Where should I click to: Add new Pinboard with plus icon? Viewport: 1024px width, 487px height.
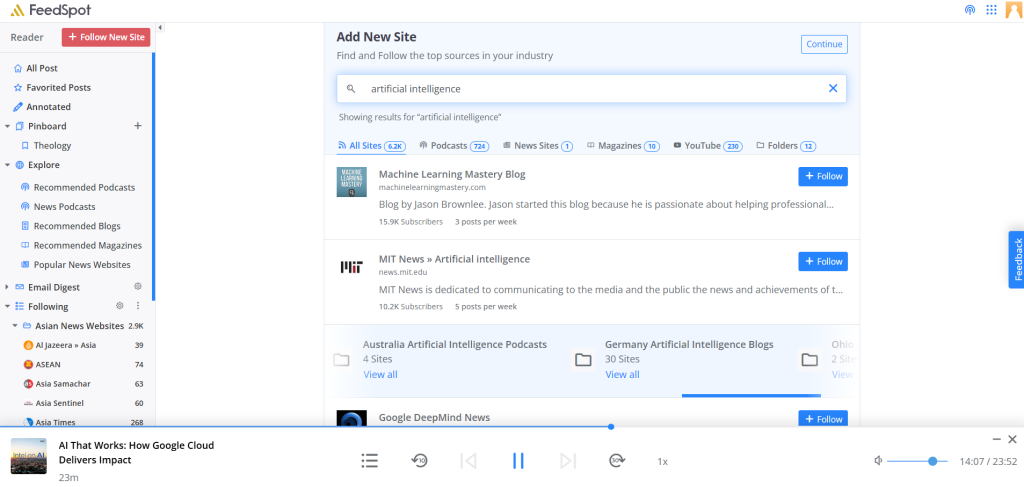pyautogui.click(x=138, y=126)
